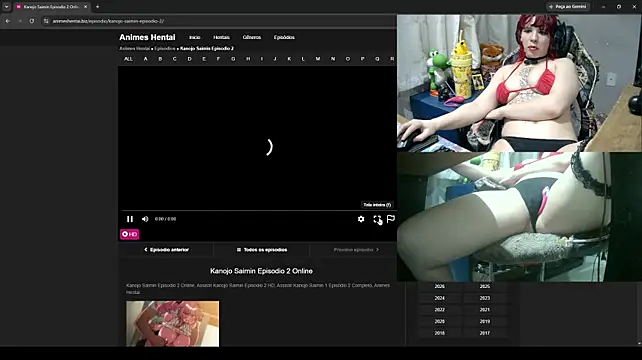Select the Kanojo Saimin Episodio 2 tab
642x360 pixels.
[x=51, y=7]
